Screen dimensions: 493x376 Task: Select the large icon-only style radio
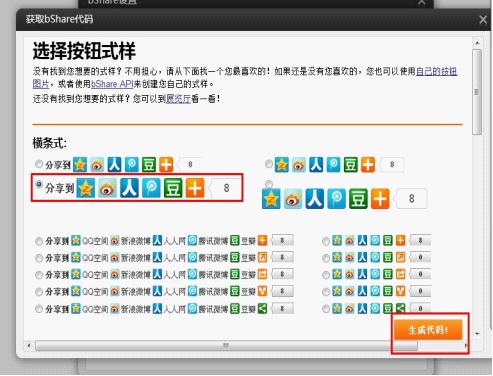tap(269, 184)
